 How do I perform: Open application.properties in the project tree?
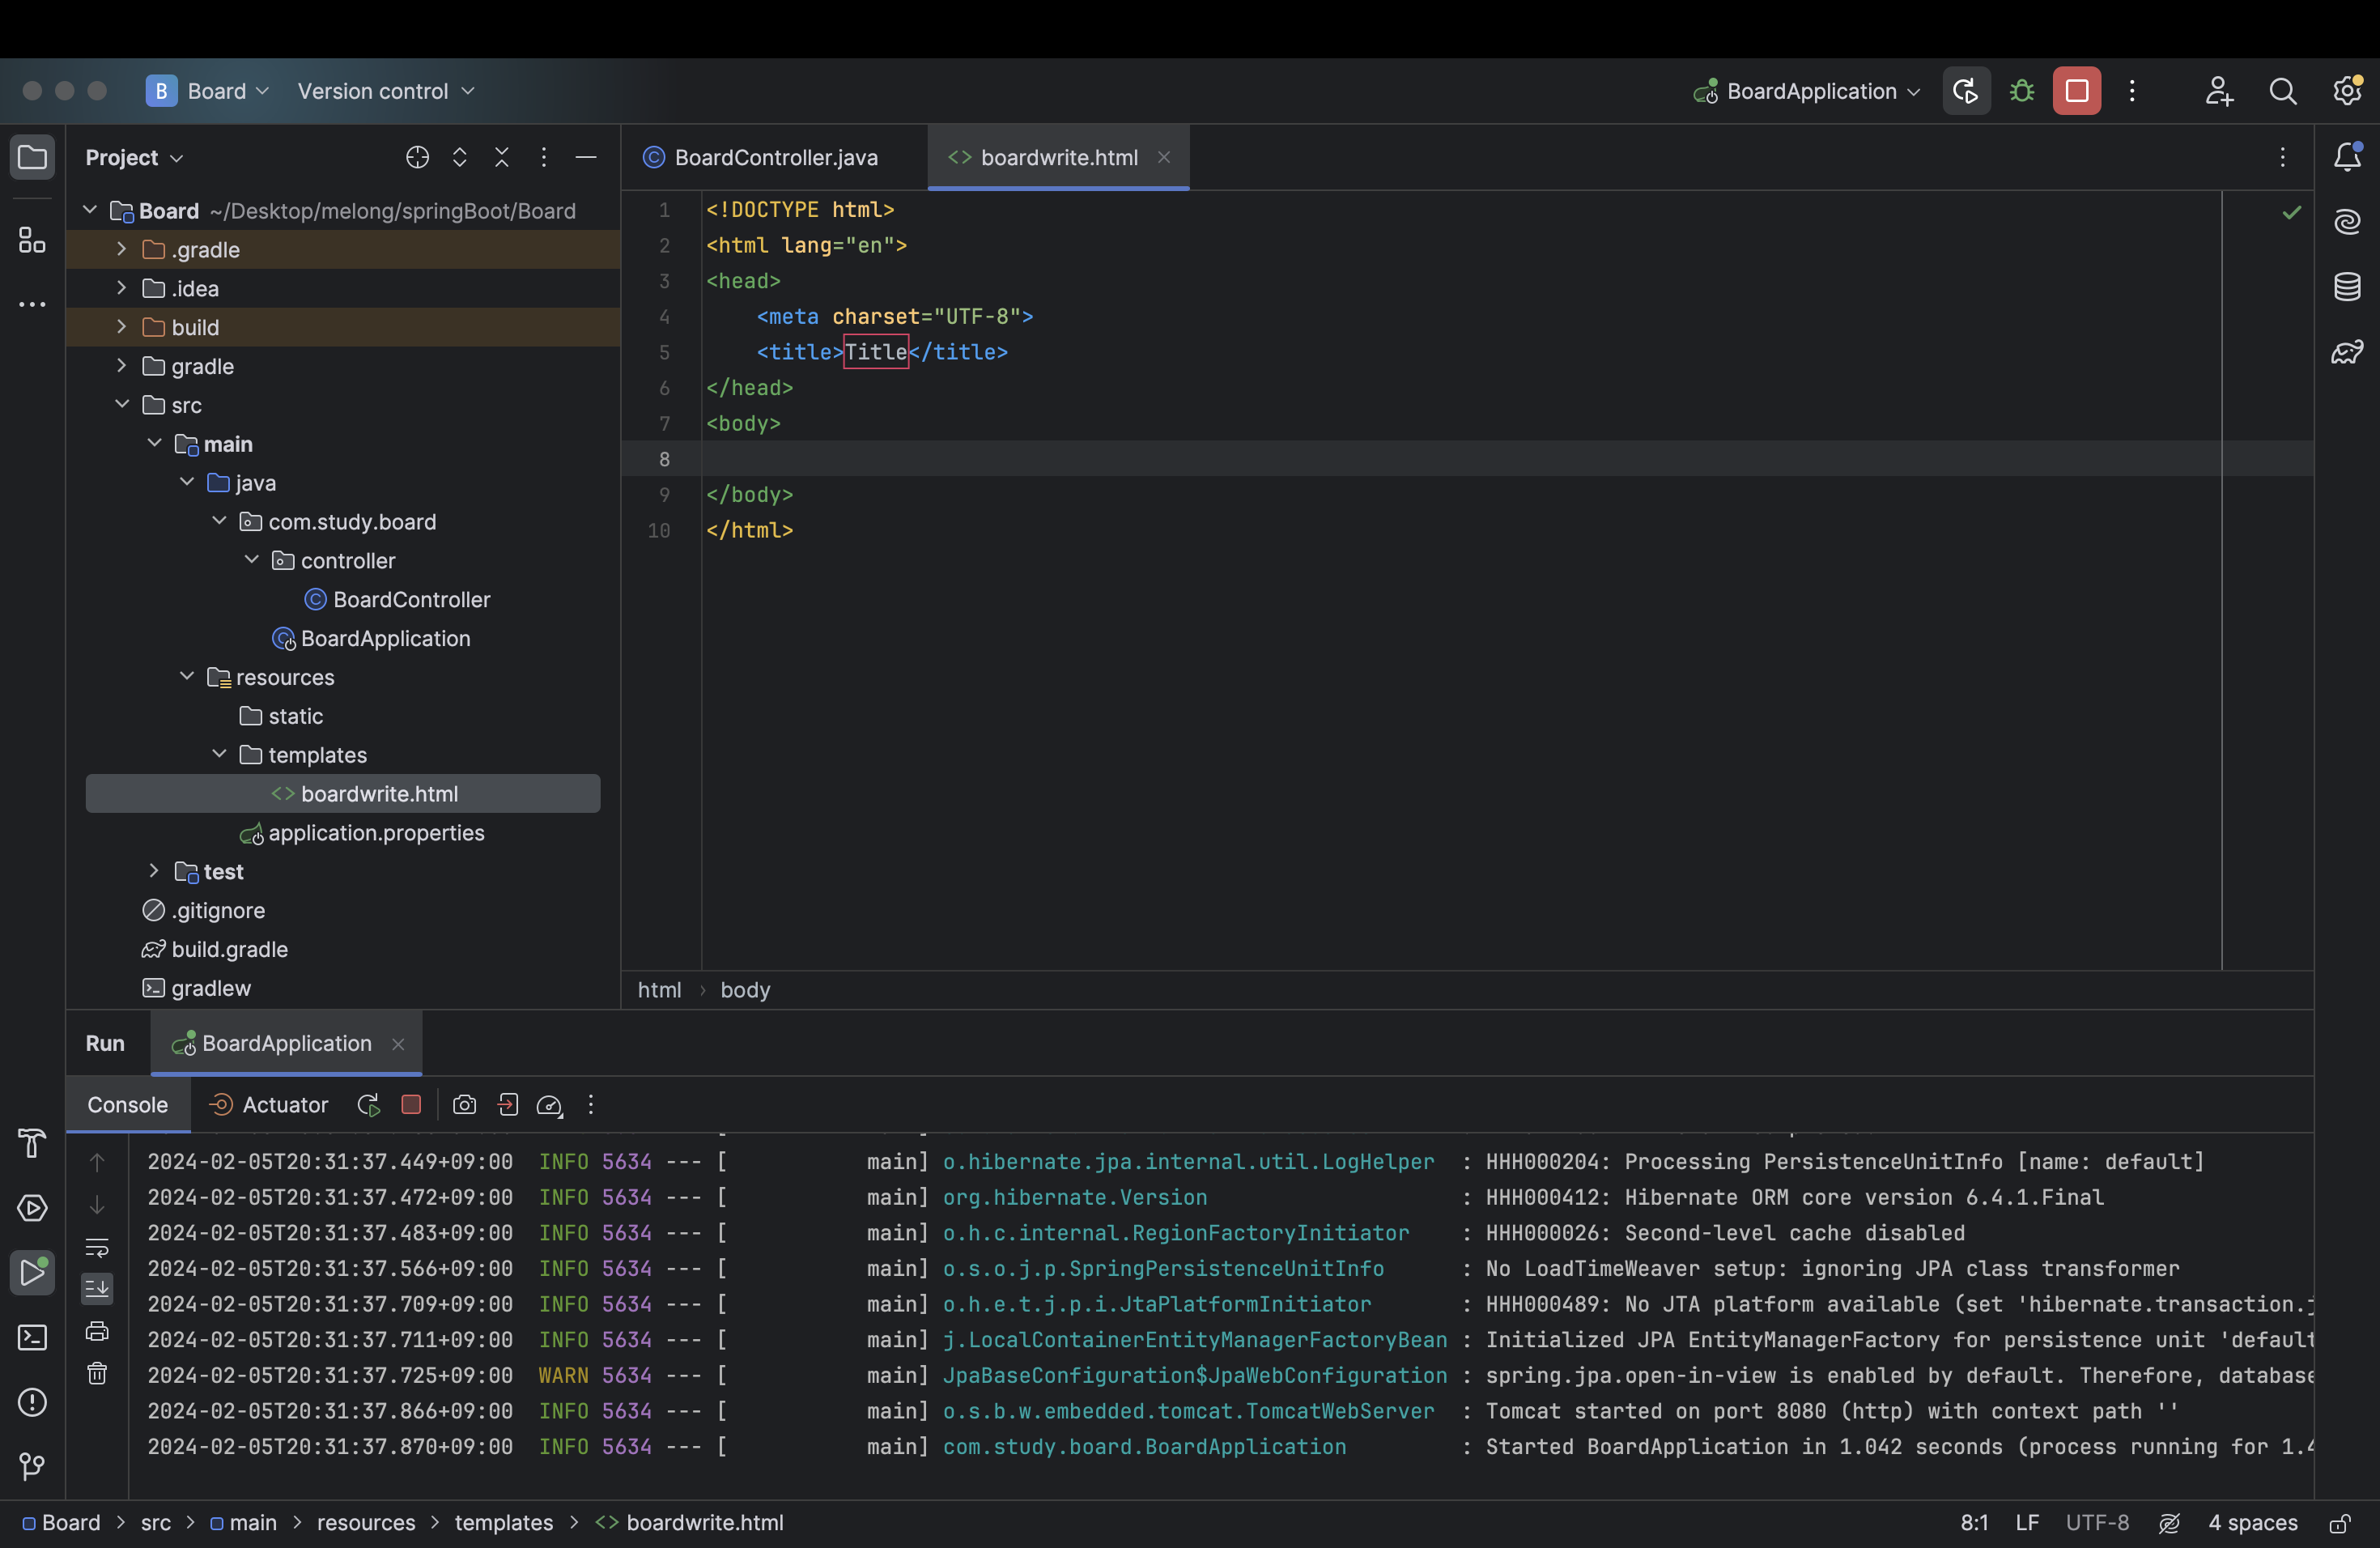tap(375, 833)
